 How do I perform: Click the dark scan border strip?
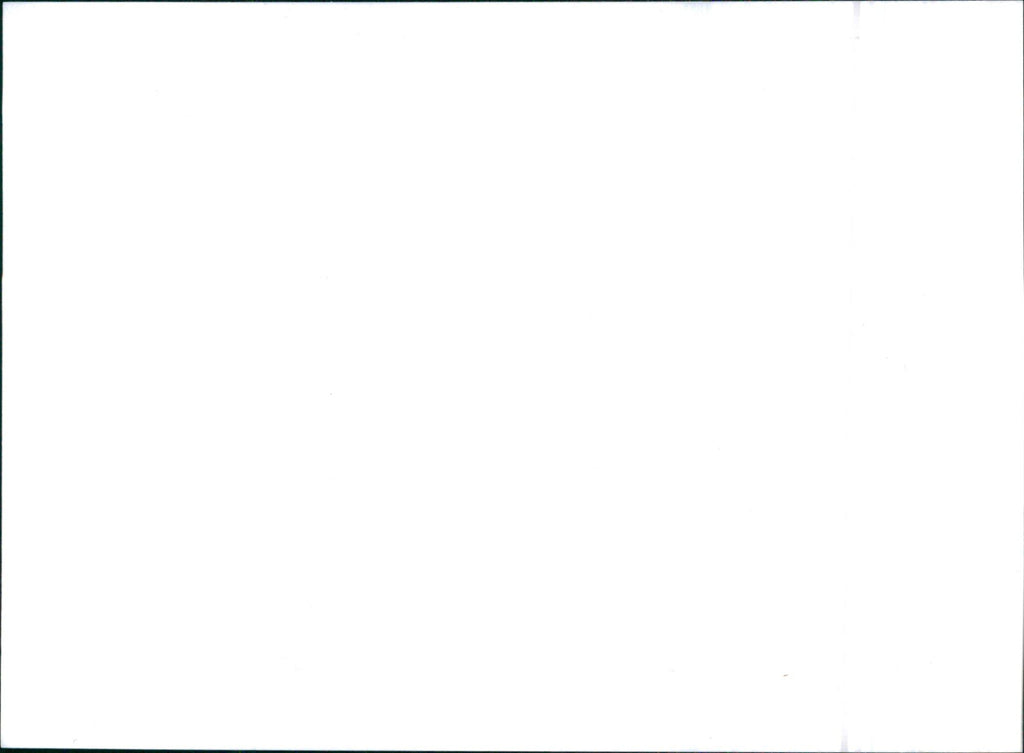tap(512, 750)
